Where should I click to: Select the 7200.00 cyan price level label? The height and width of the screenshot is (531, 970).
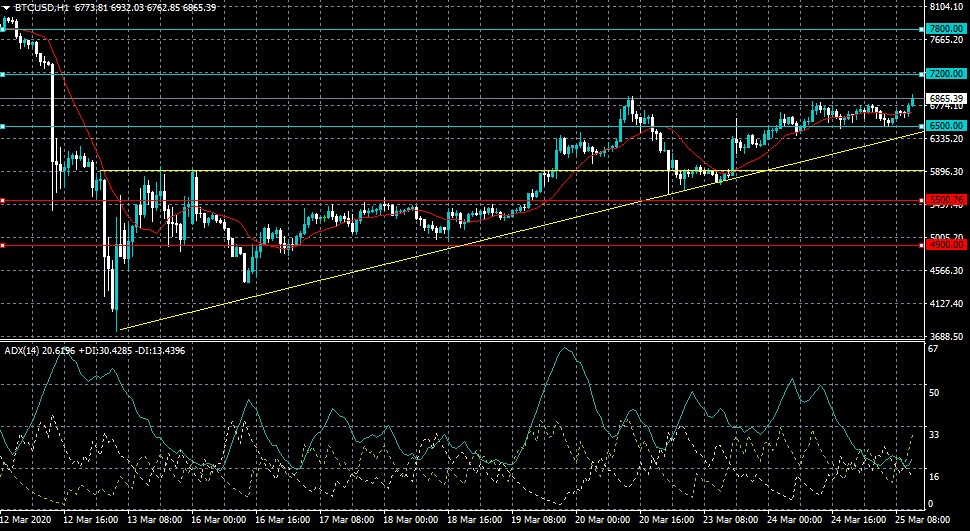tap(946, 74)
